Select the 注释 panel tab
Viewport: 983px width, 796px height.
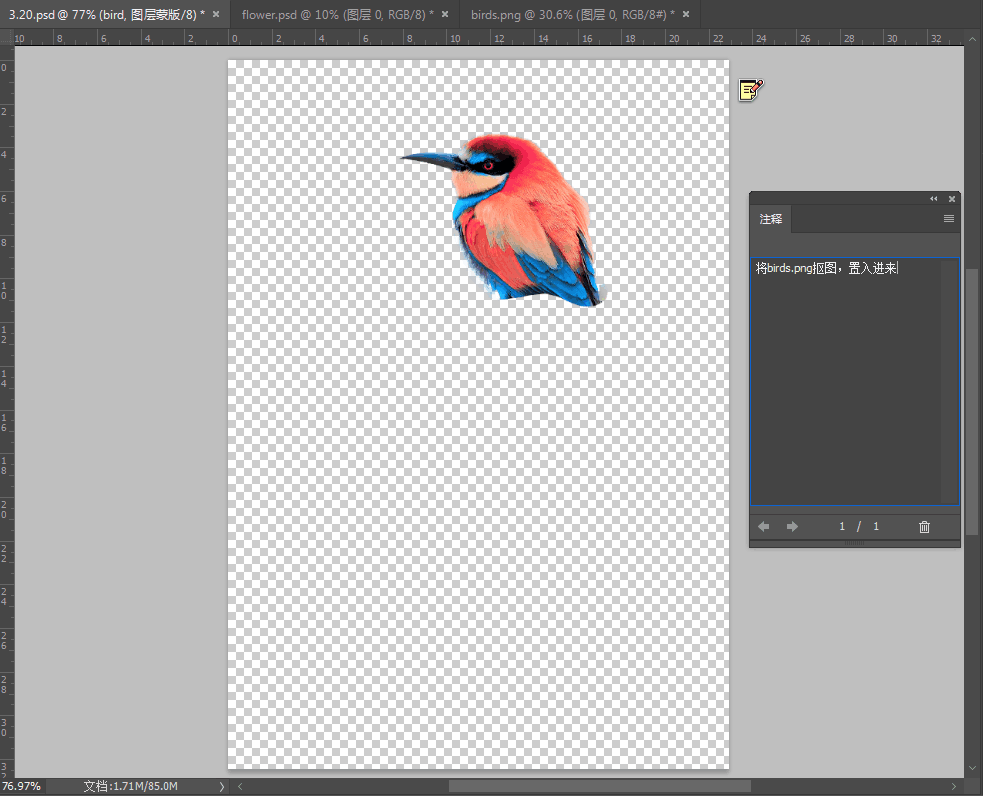pos(771,219)
